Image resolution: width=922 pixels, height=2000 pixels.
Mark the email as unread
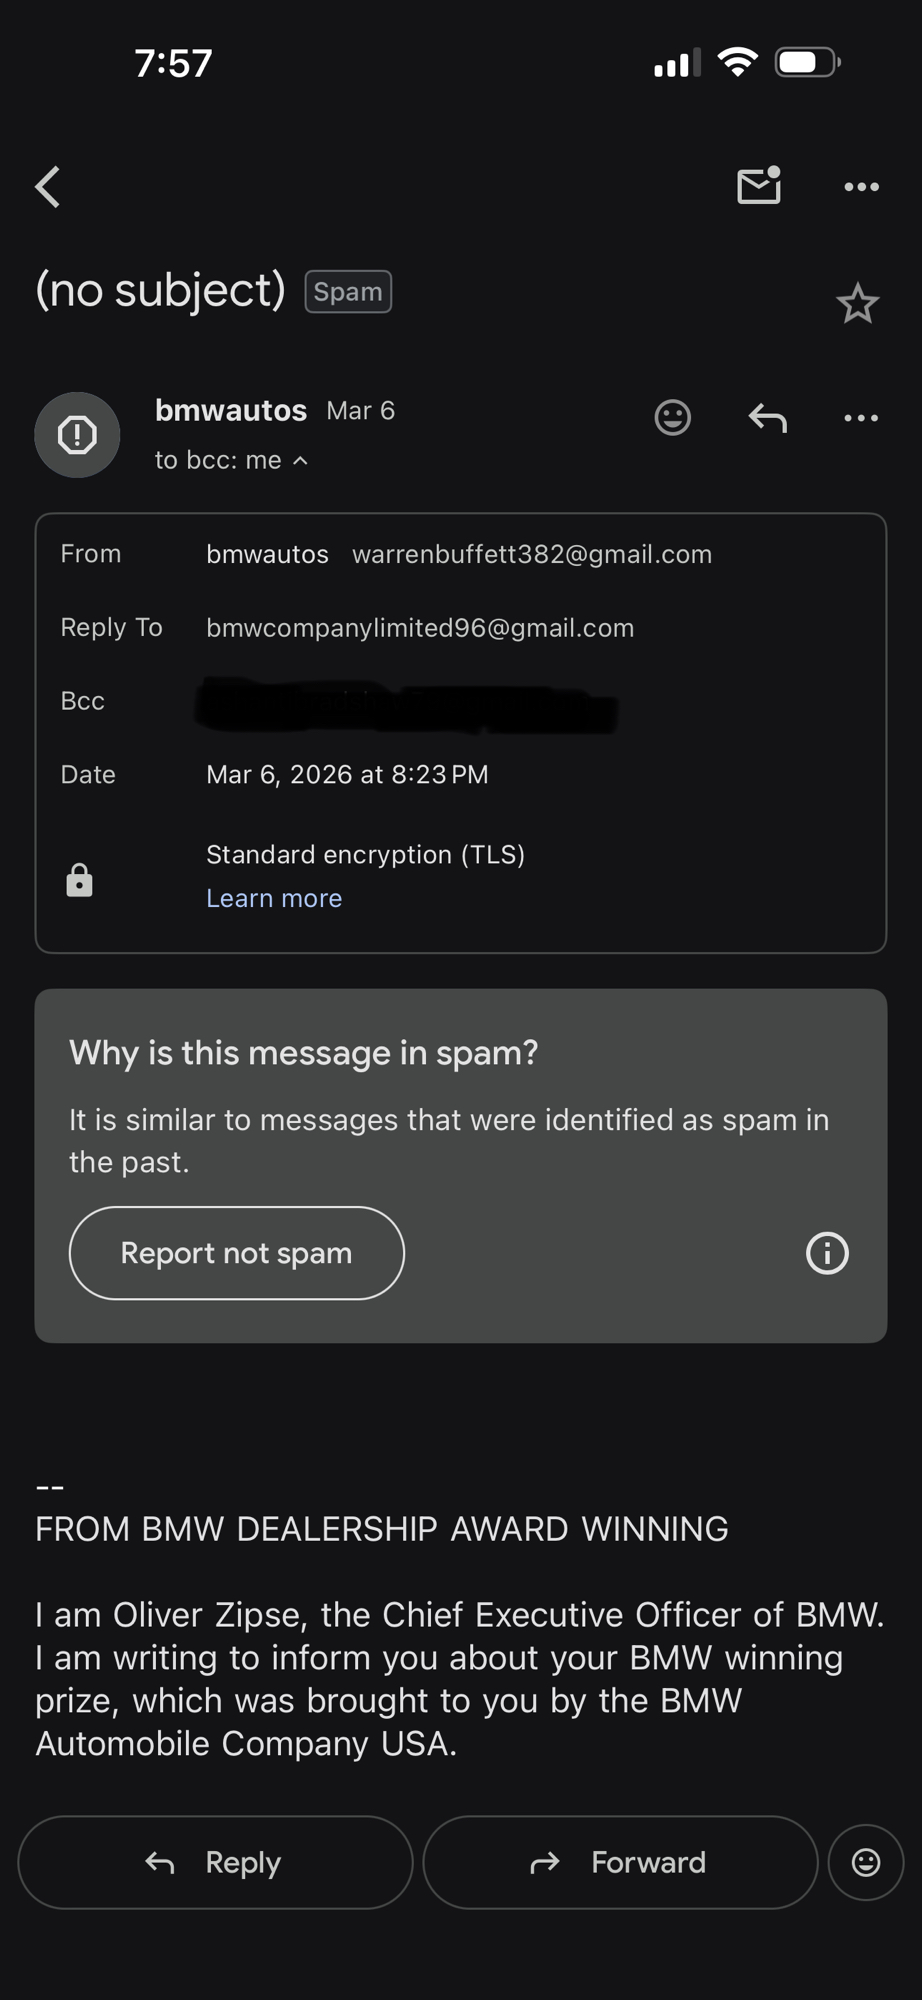[x=759, y=186]
